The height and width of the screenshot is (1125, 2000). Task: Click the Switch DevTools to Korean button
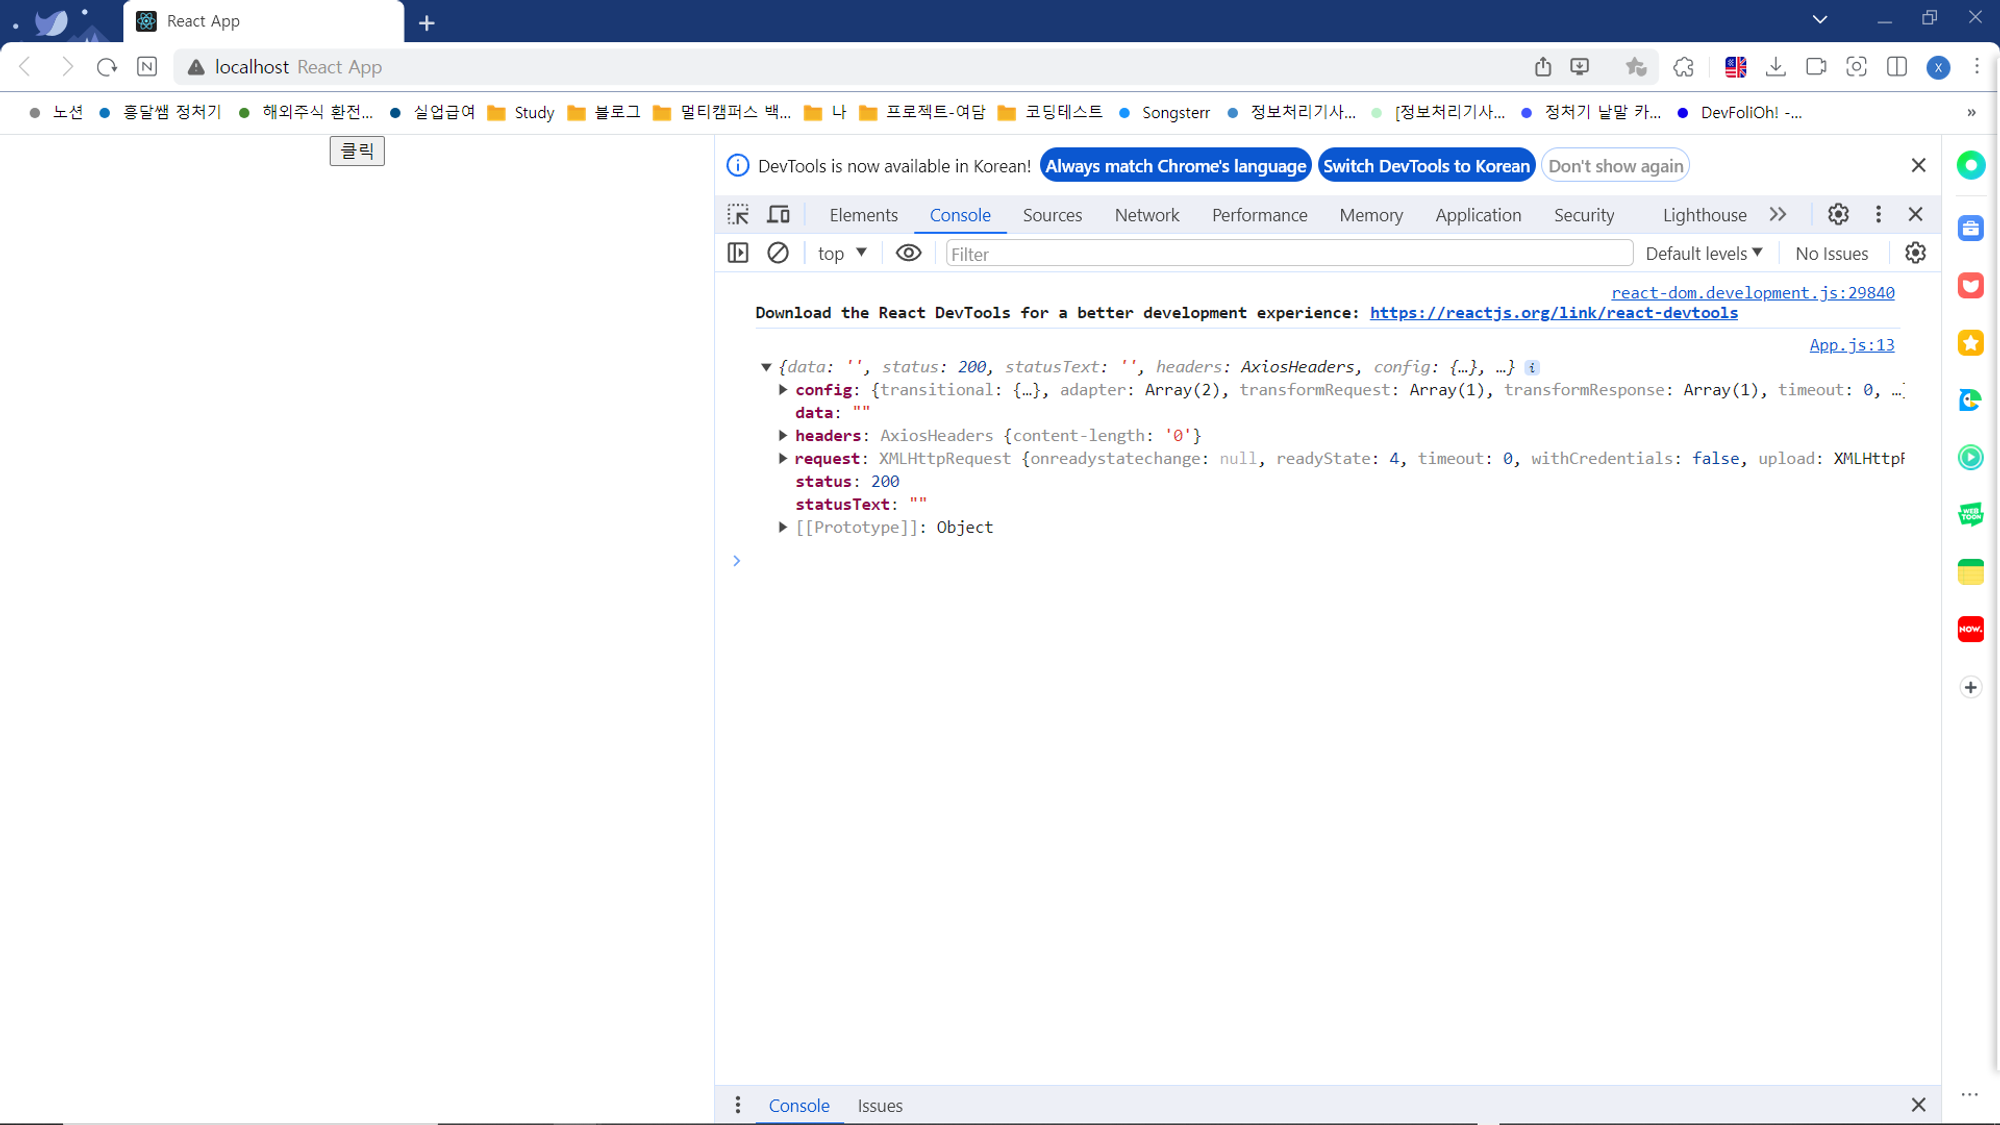point(1426,166)
